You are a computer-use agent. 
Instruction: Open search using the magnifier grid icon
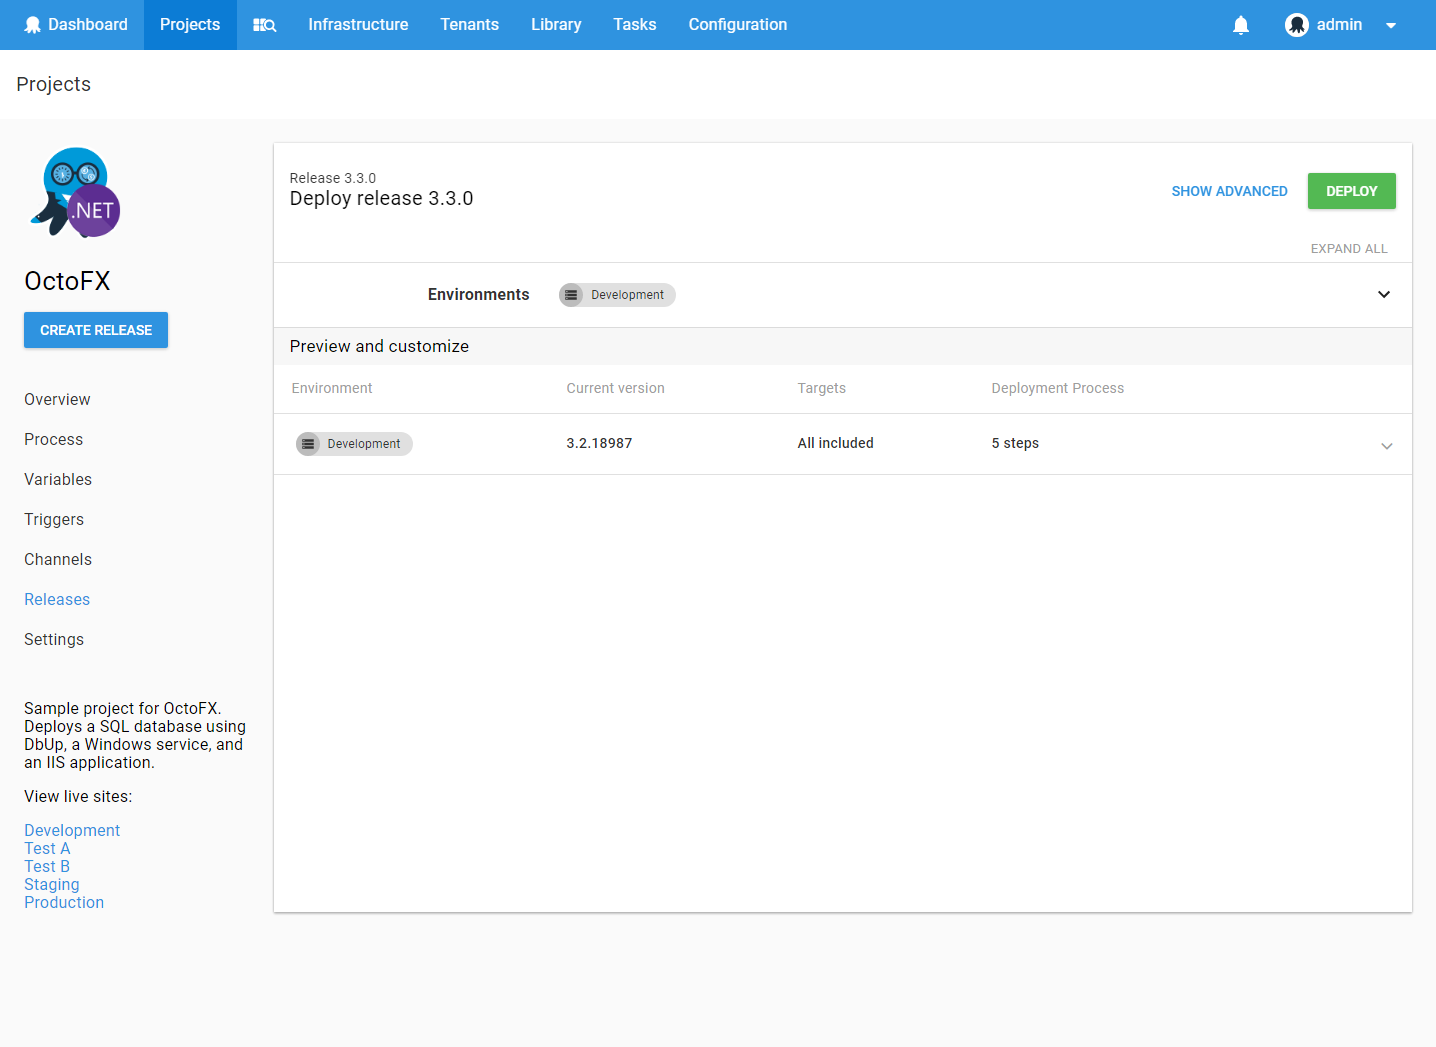coord(264,24)
